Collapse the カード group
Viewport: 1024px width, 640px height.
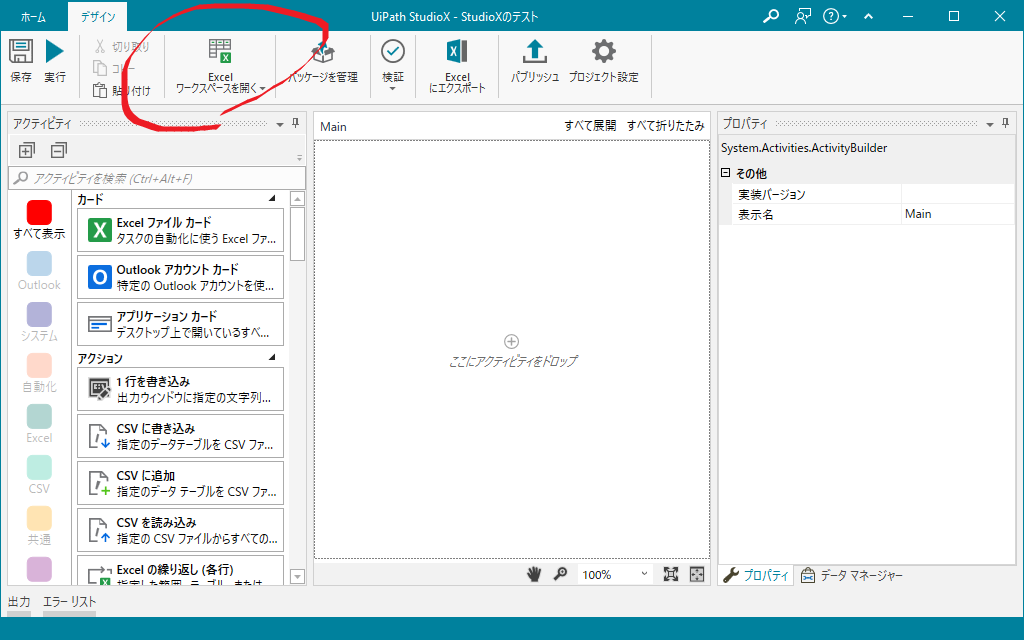(x=272, y=198)
